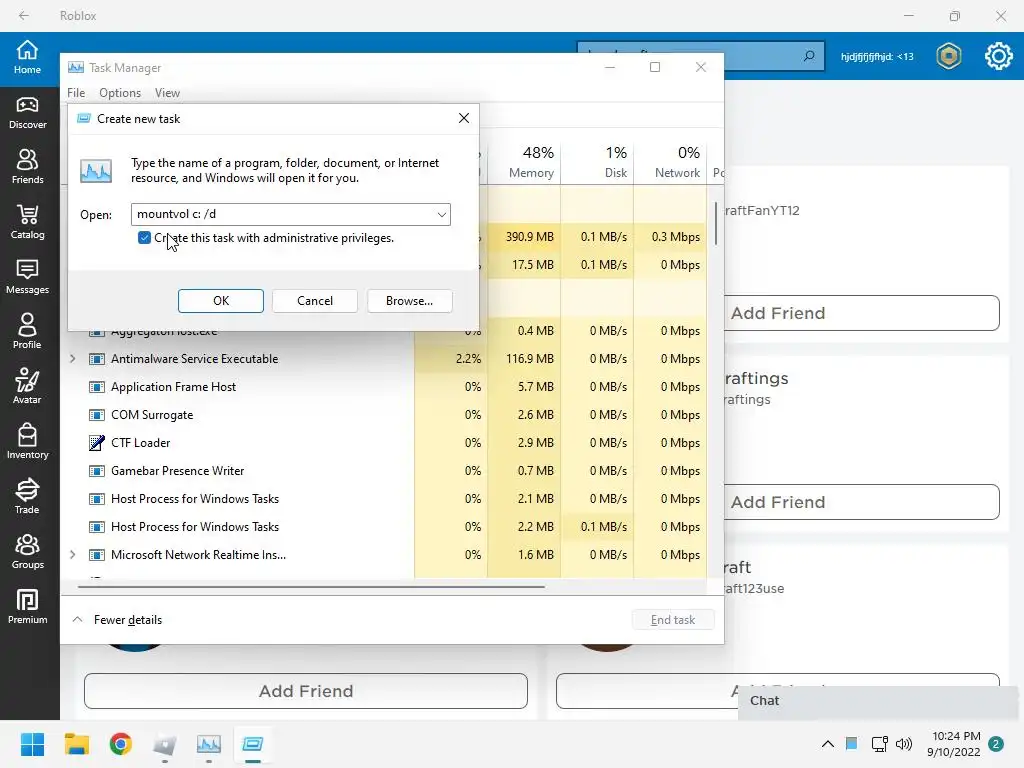This screenshot has width=1024, height=768.
Task: Click Task Manager vertical scrollbar thumb
Action: [716, 223]
